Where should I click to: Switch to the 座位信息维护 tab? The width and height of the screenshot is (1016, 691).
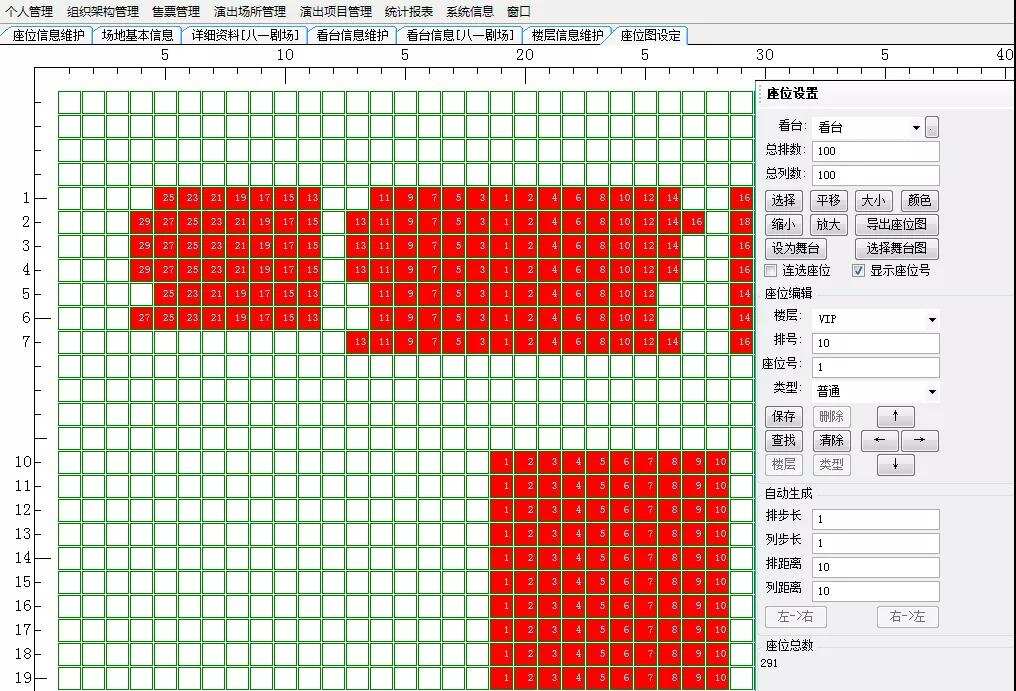(47, 33)
